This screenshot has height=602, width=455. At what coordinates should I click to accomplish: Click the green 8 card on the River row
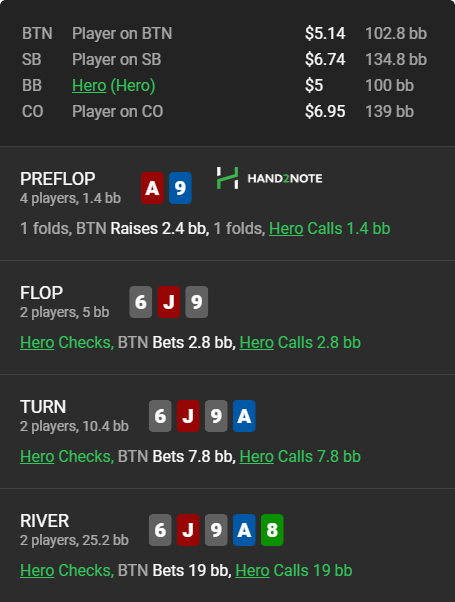pos(272,530)
